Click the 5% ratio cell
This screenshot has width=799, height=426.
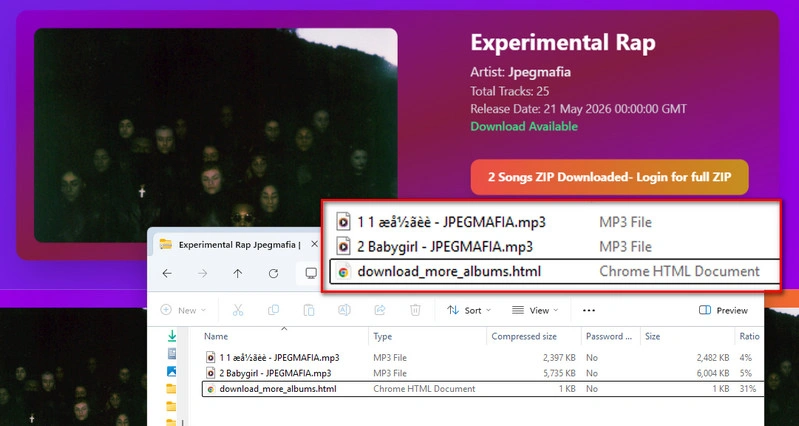pyautogui.click(x=746, y=373)
